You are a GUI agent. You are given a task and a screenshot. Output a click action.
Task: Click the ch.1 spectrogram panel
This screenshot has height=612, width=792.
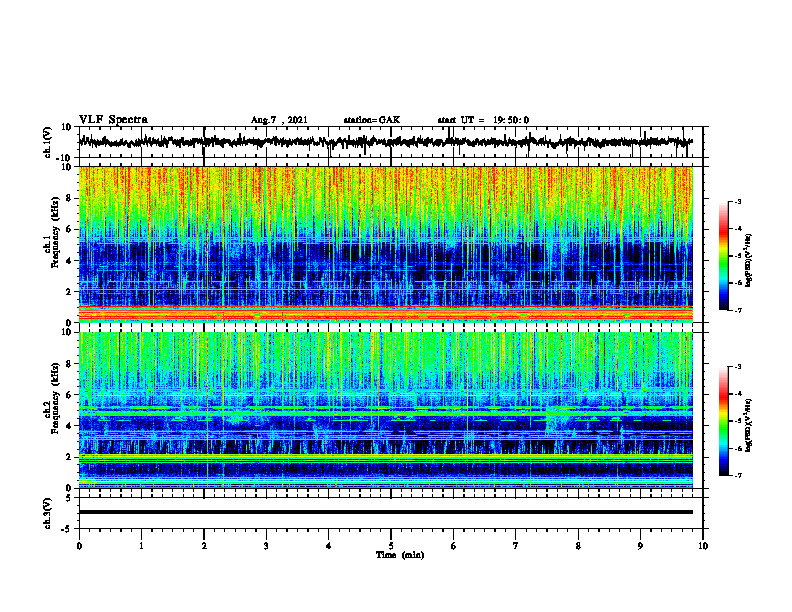390,244
